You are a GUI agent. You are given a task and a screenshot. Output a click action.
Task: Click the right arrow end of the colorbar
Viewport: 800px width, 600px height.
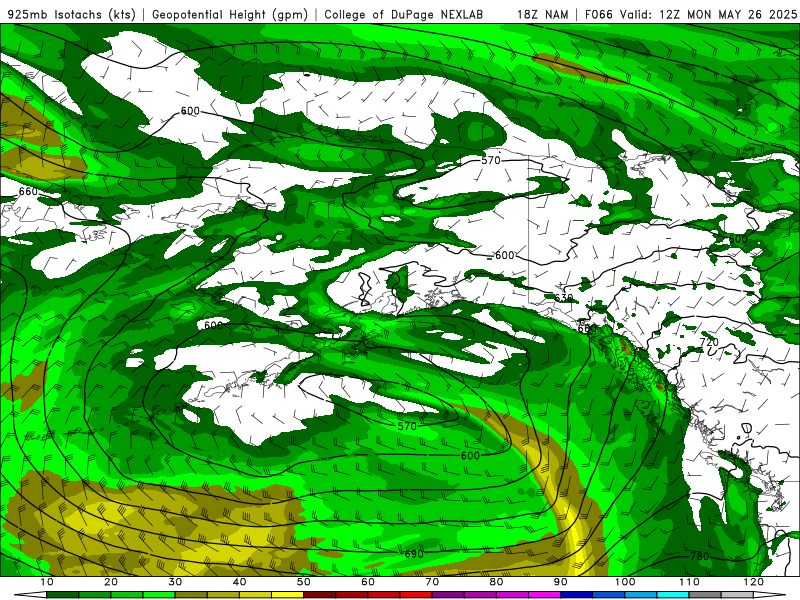pos(770,595)
